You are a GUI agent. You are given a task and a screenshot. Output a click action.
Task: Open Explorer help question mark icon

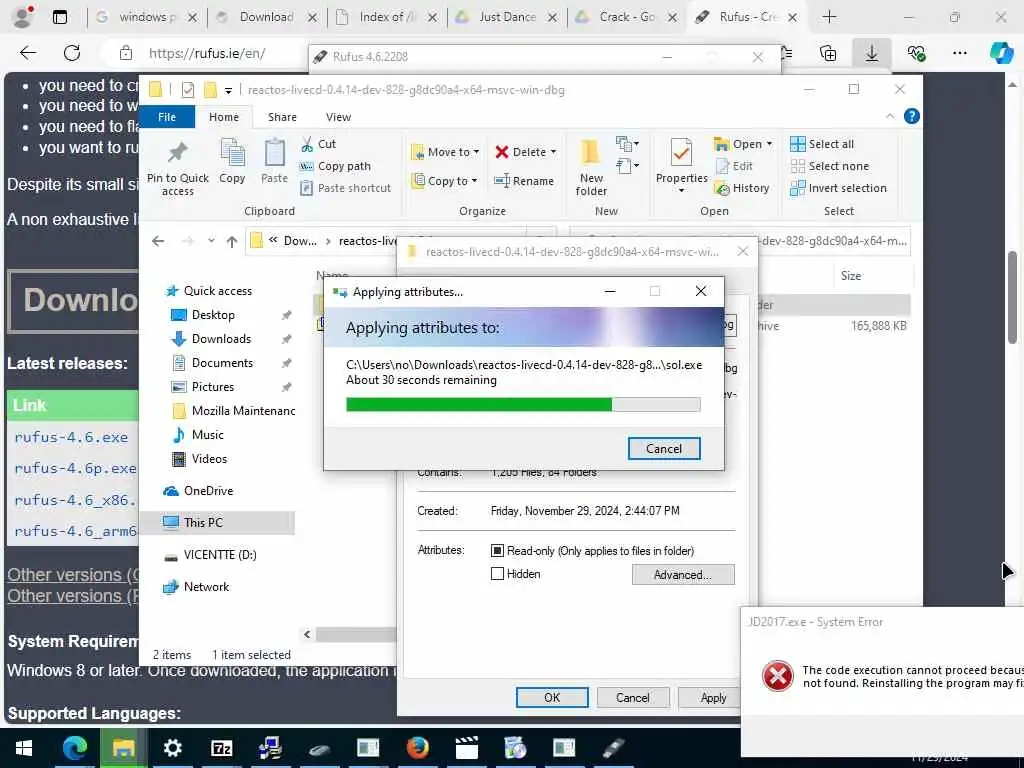[x=912, y=116]
